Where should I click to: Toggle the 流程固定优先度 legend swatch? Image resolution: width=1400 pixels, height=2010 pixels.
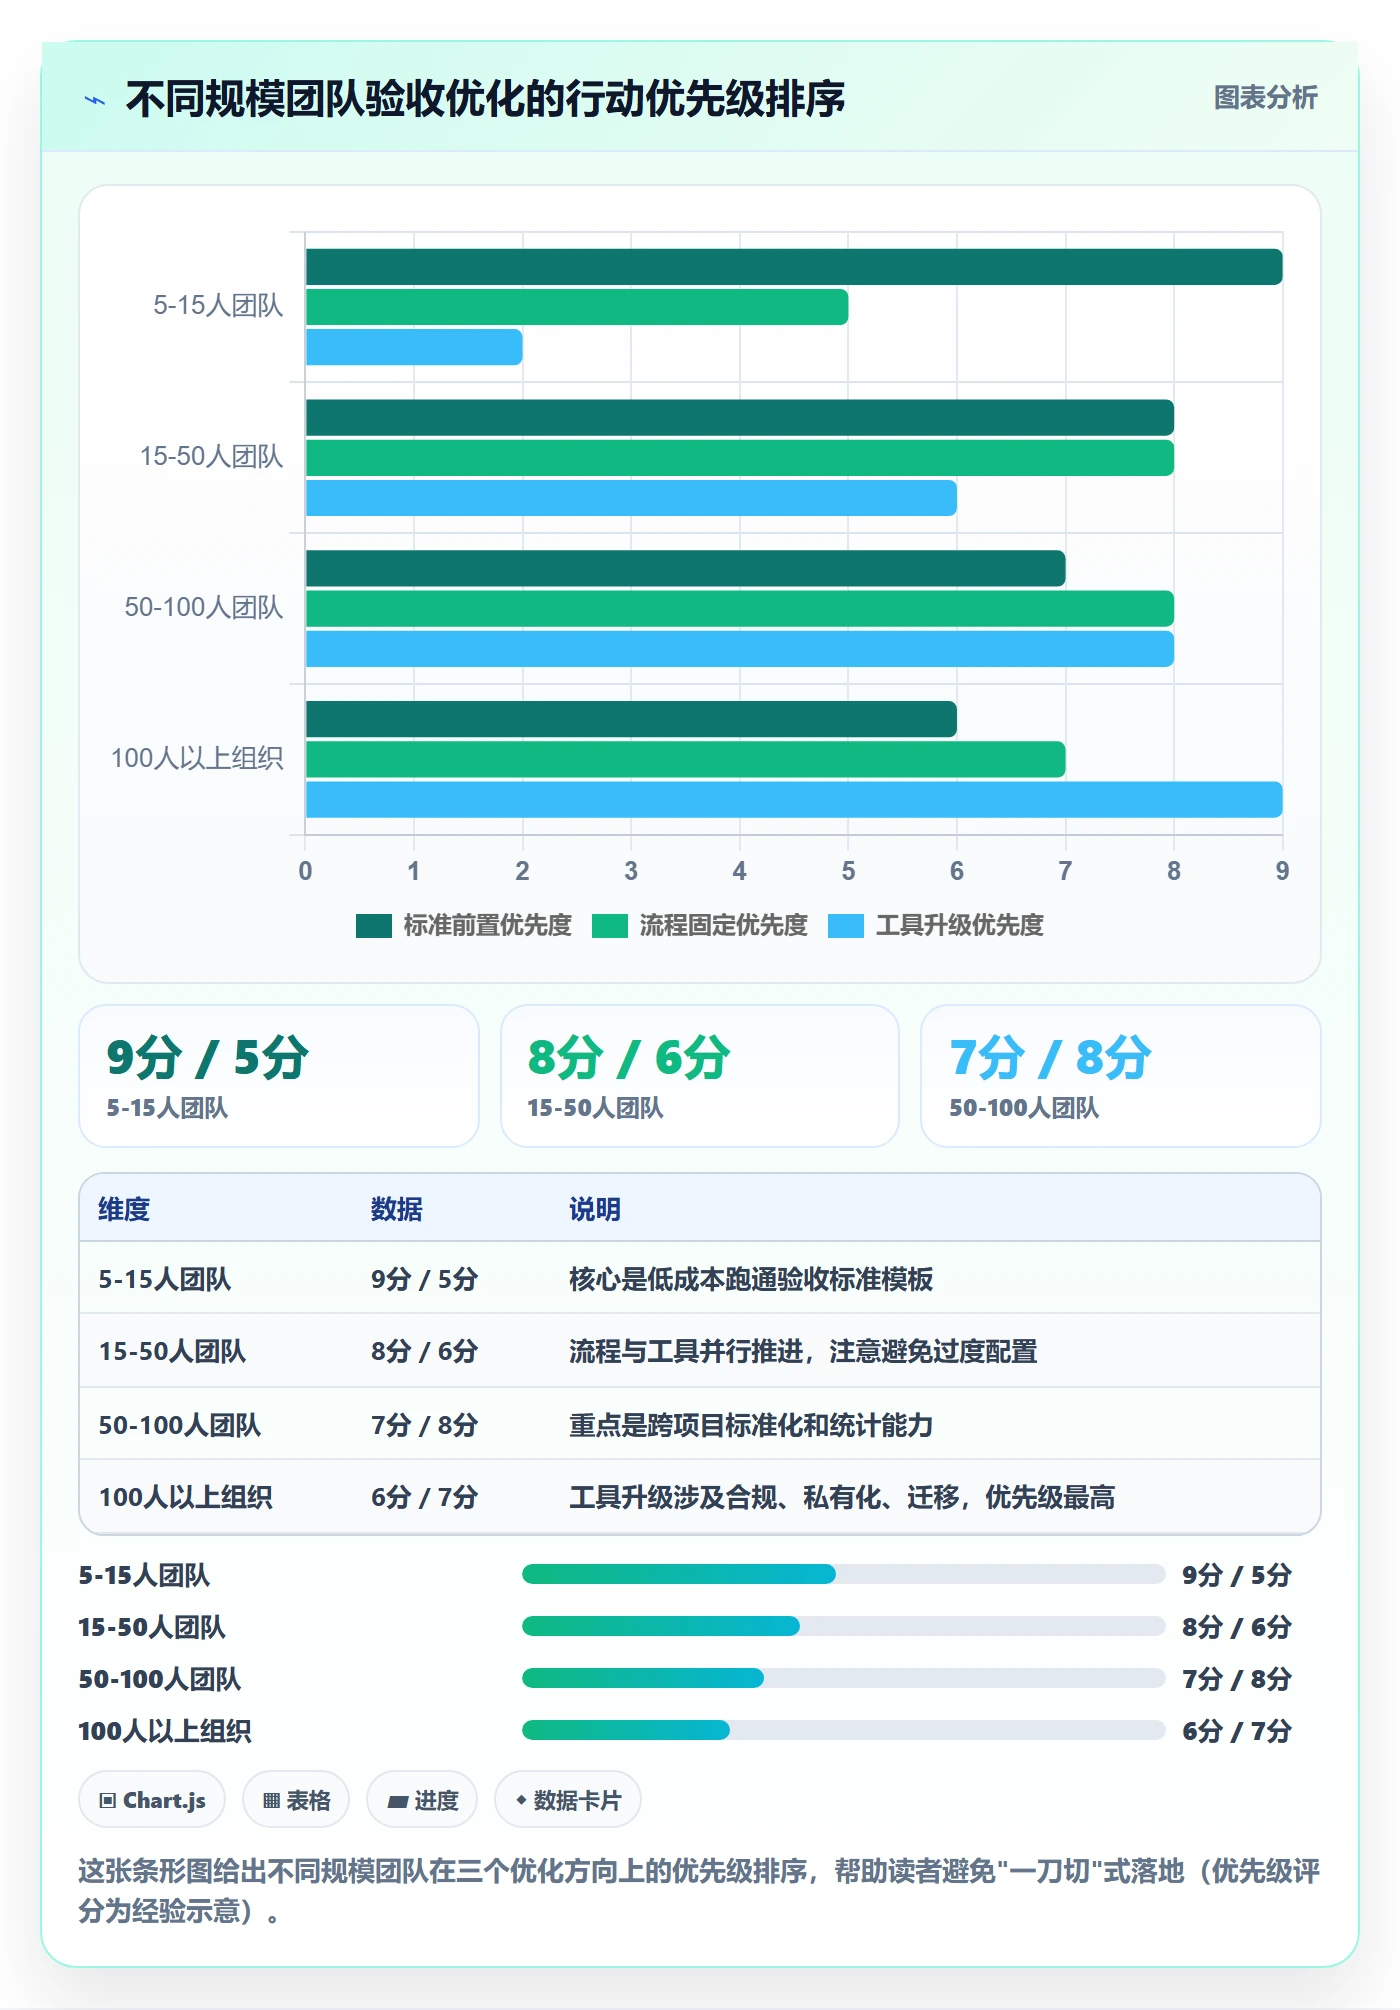[x=609, y=926]
